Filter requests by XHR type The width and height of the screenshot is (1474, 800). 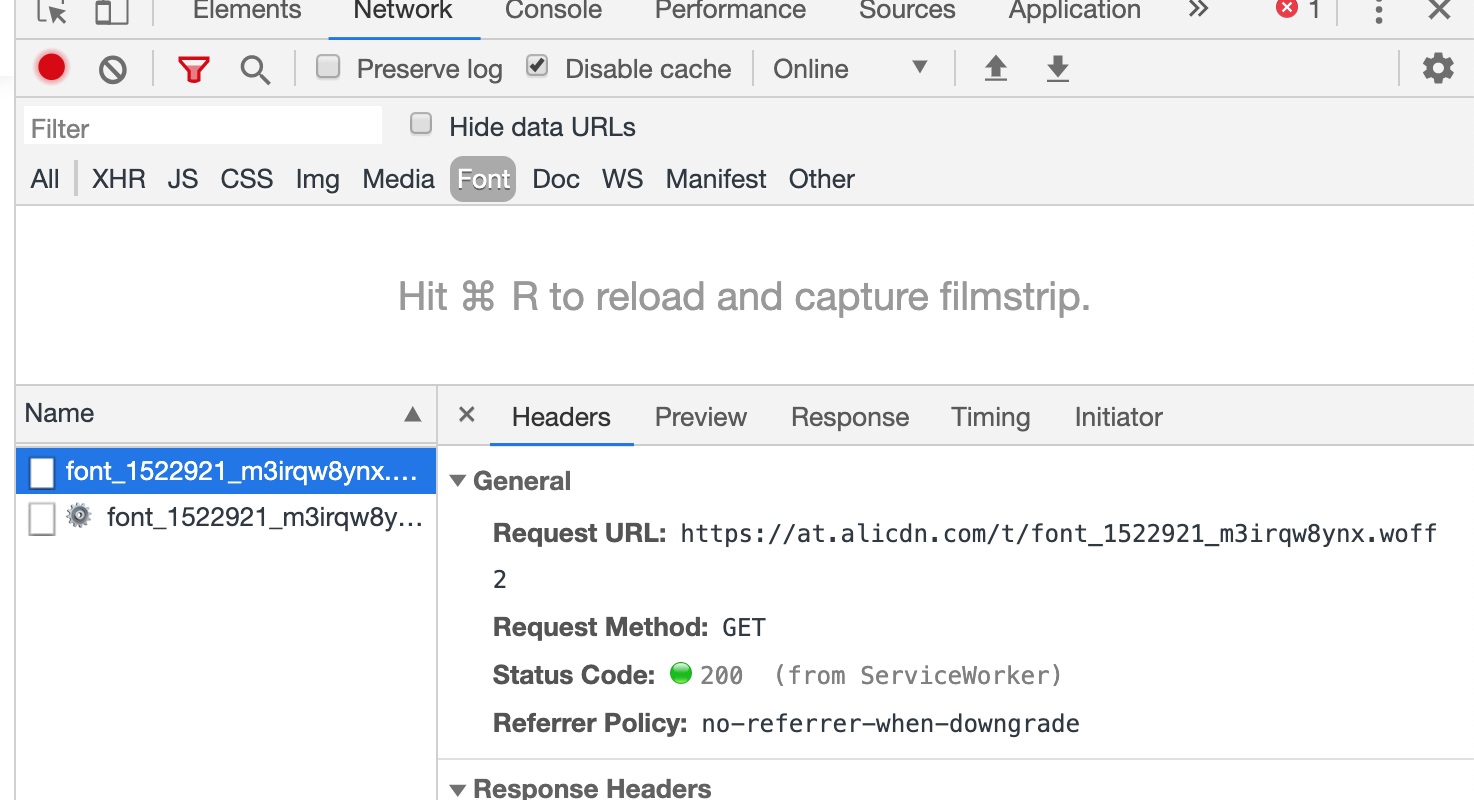119,179
